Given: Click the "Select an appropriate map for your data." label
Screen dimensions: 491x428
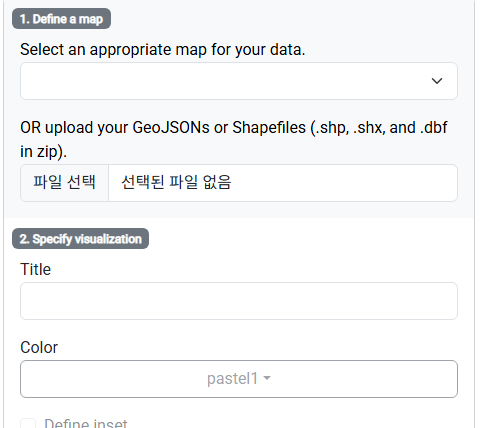Looking at the screenshot, I should pyautogui.click(x=163, y=50).
